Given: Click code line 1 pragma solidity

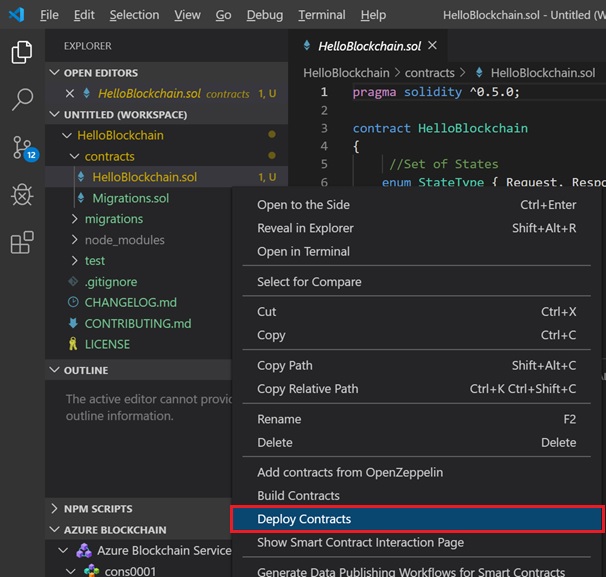Looking at the screenshot, I should tap(436, 92).
